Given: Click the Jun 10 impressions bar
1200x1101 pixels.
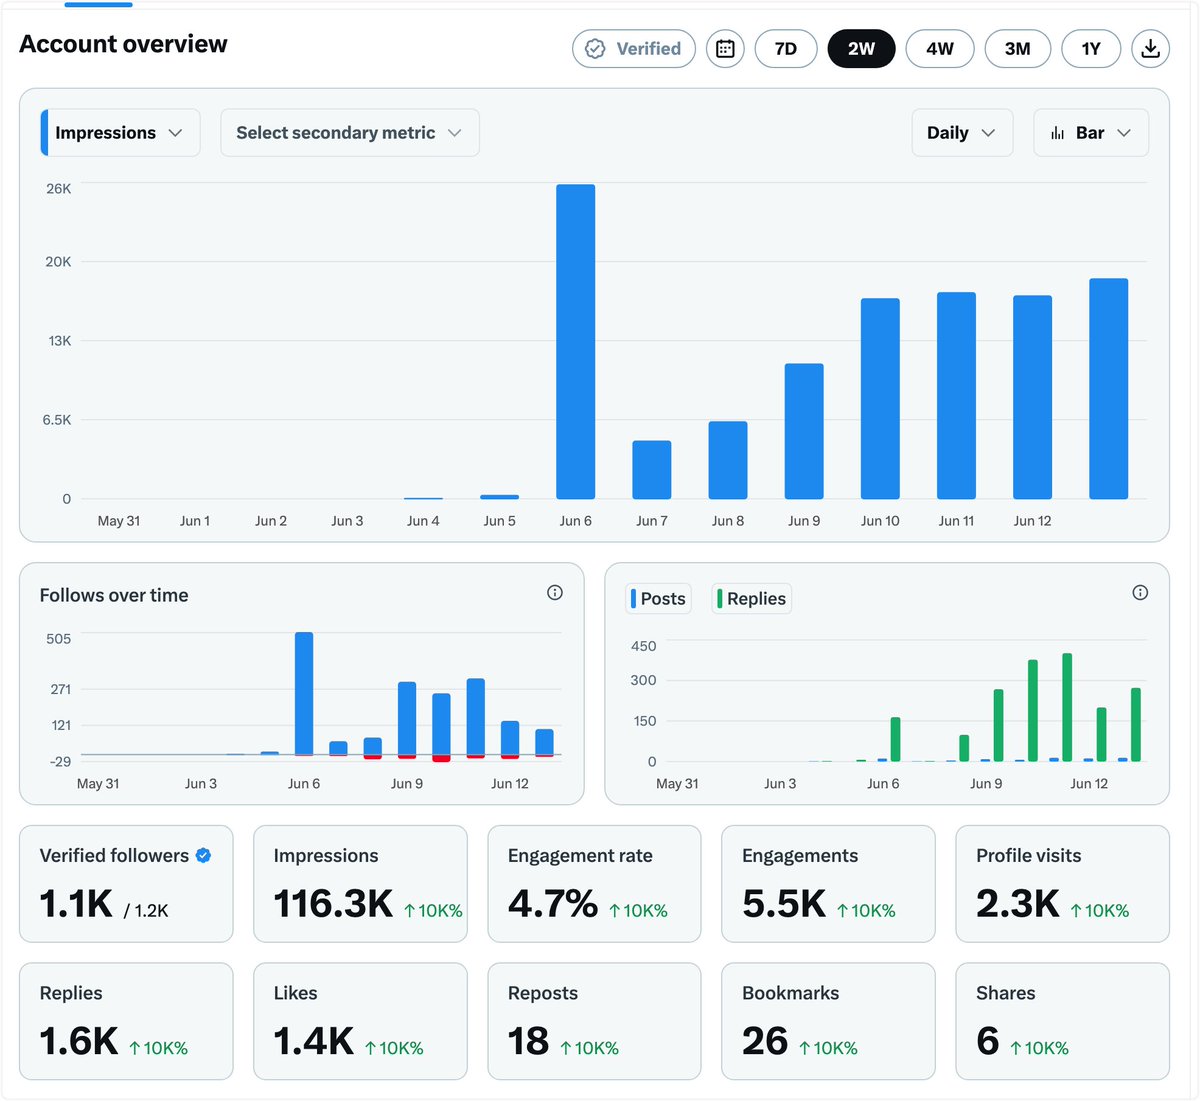Looking at the screenshot, I should point(880,398).
